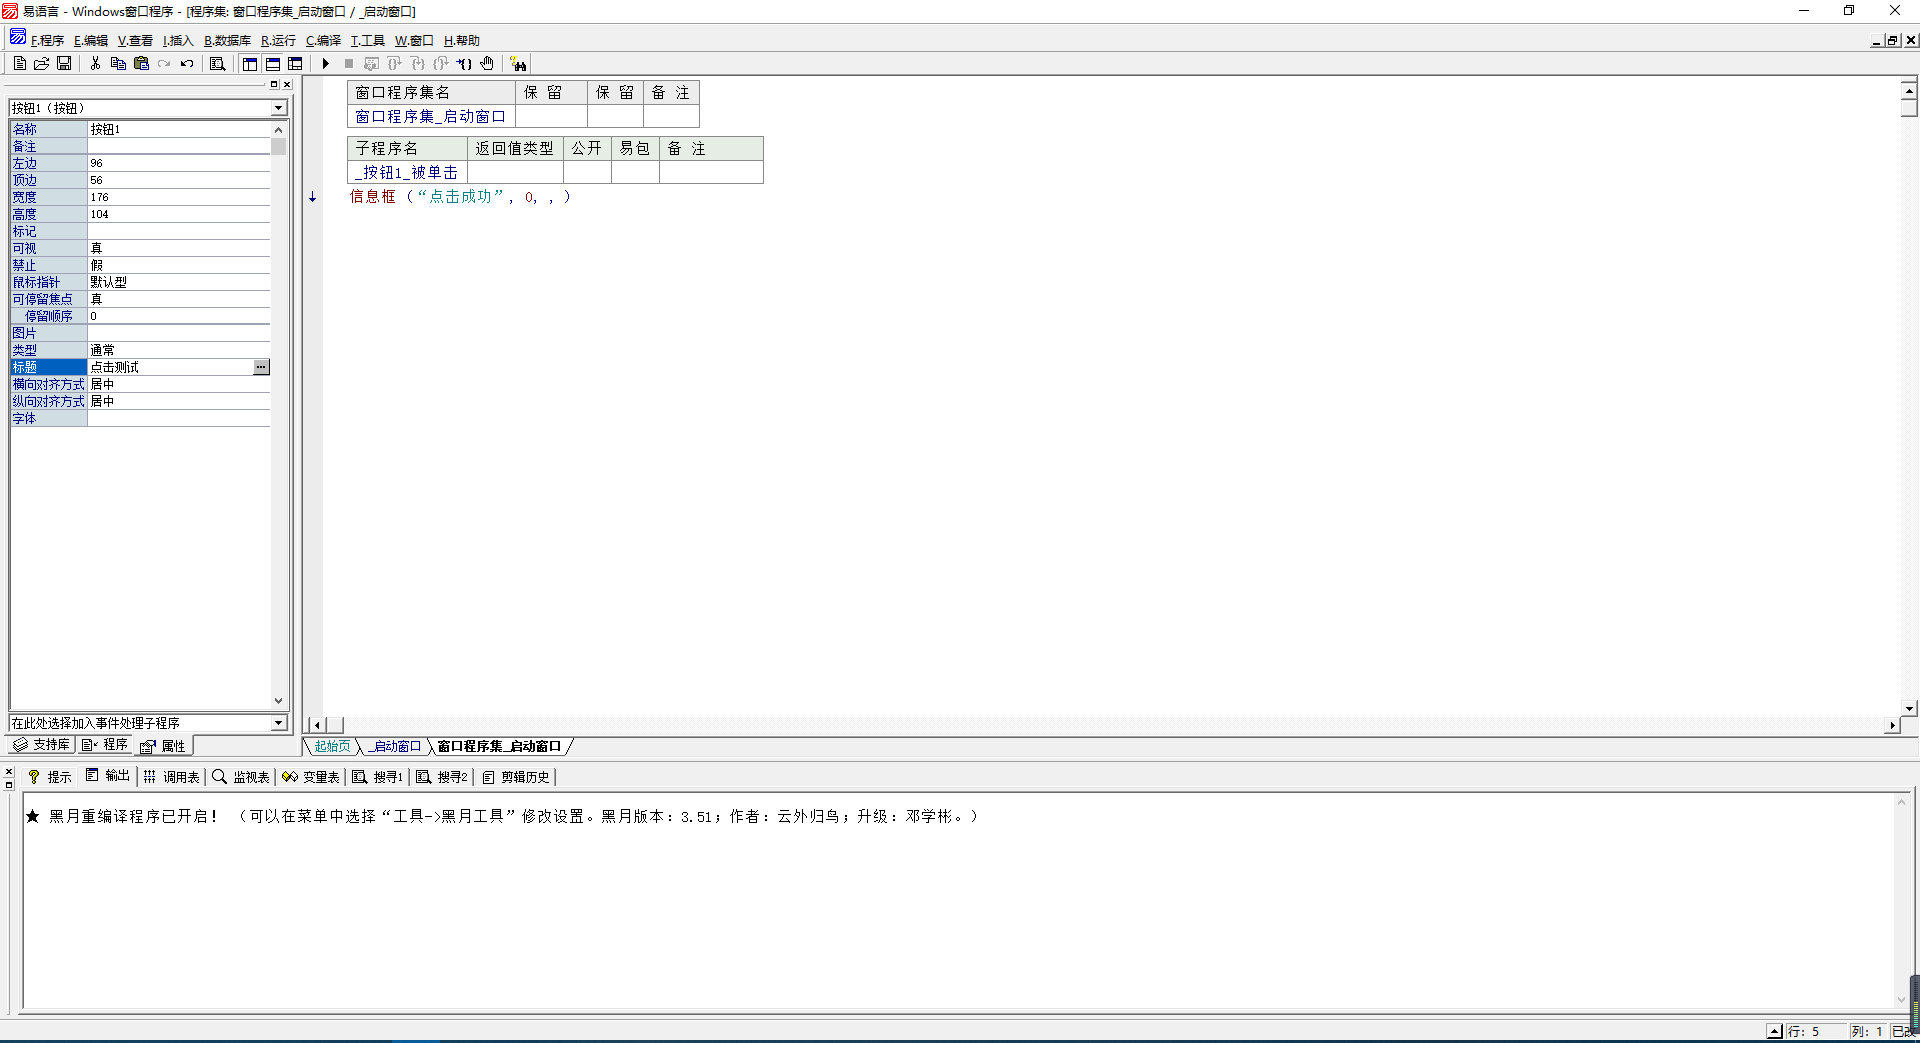The height and width of the screenshot is (1043, 1920).
Task: Click code editor horizontal scroll right arrow
Action: [1892, 725]
